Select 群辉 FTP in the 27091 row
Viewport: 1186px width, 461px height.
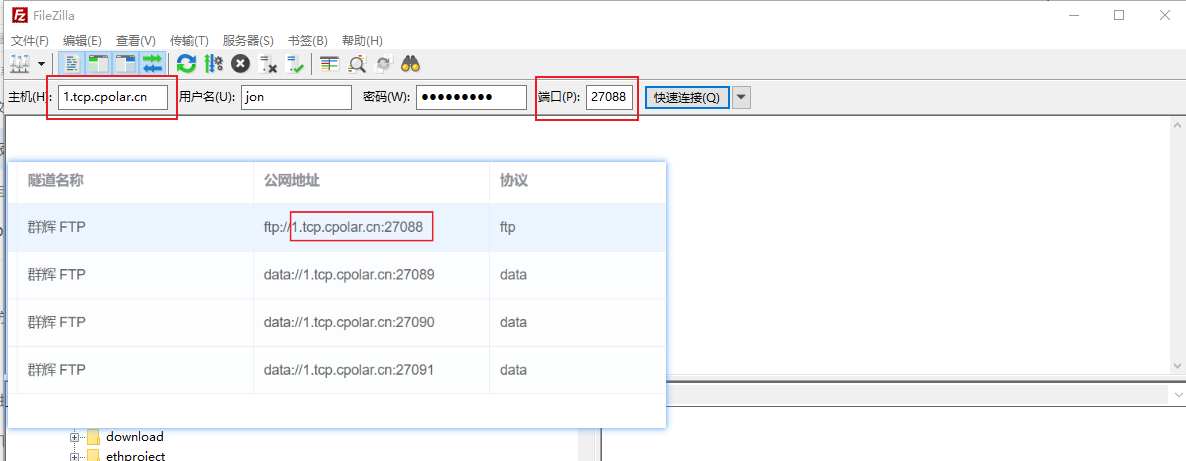pyautogui.click(x=57, y=369)
